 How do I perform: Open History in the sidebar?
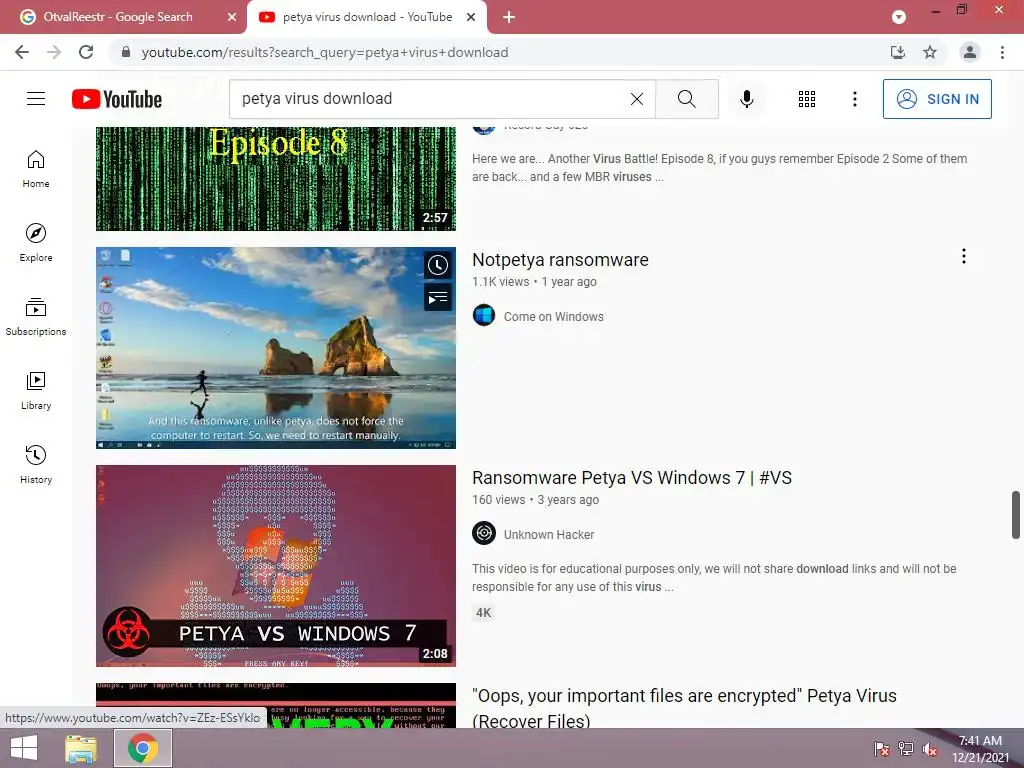[36, 464]
